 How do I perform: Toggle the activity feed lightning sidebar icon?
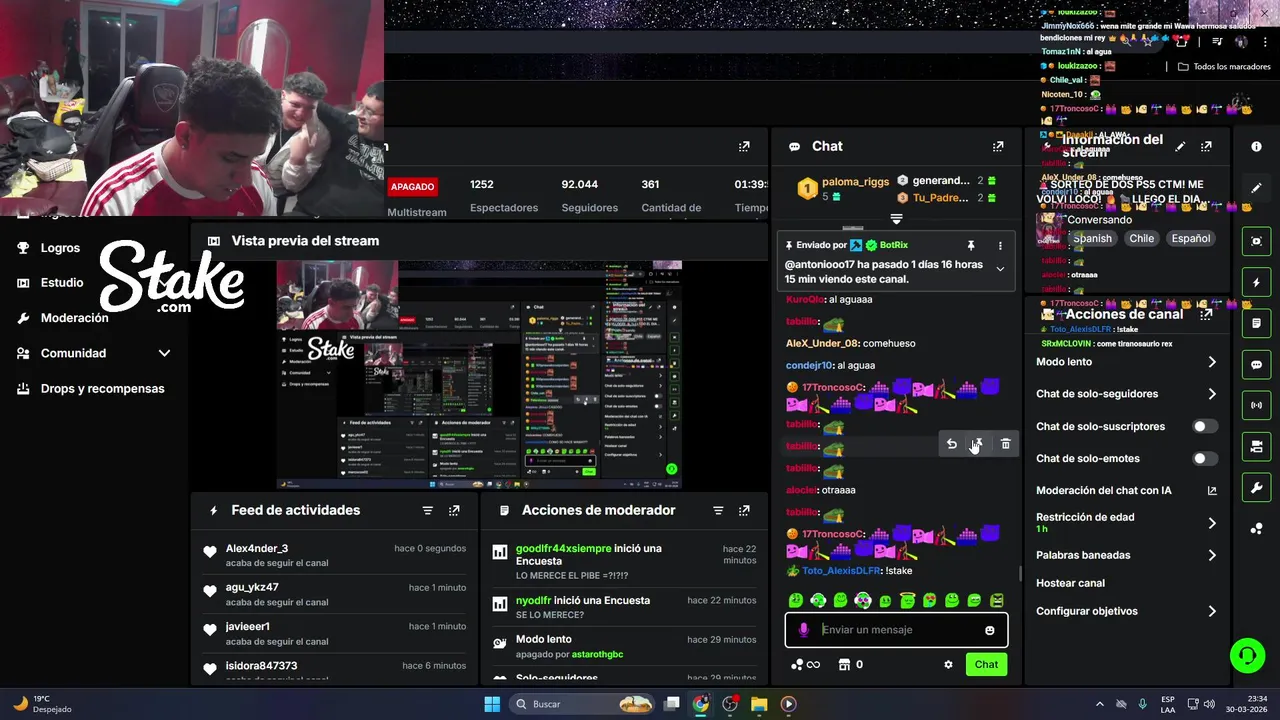point(1257,282)
